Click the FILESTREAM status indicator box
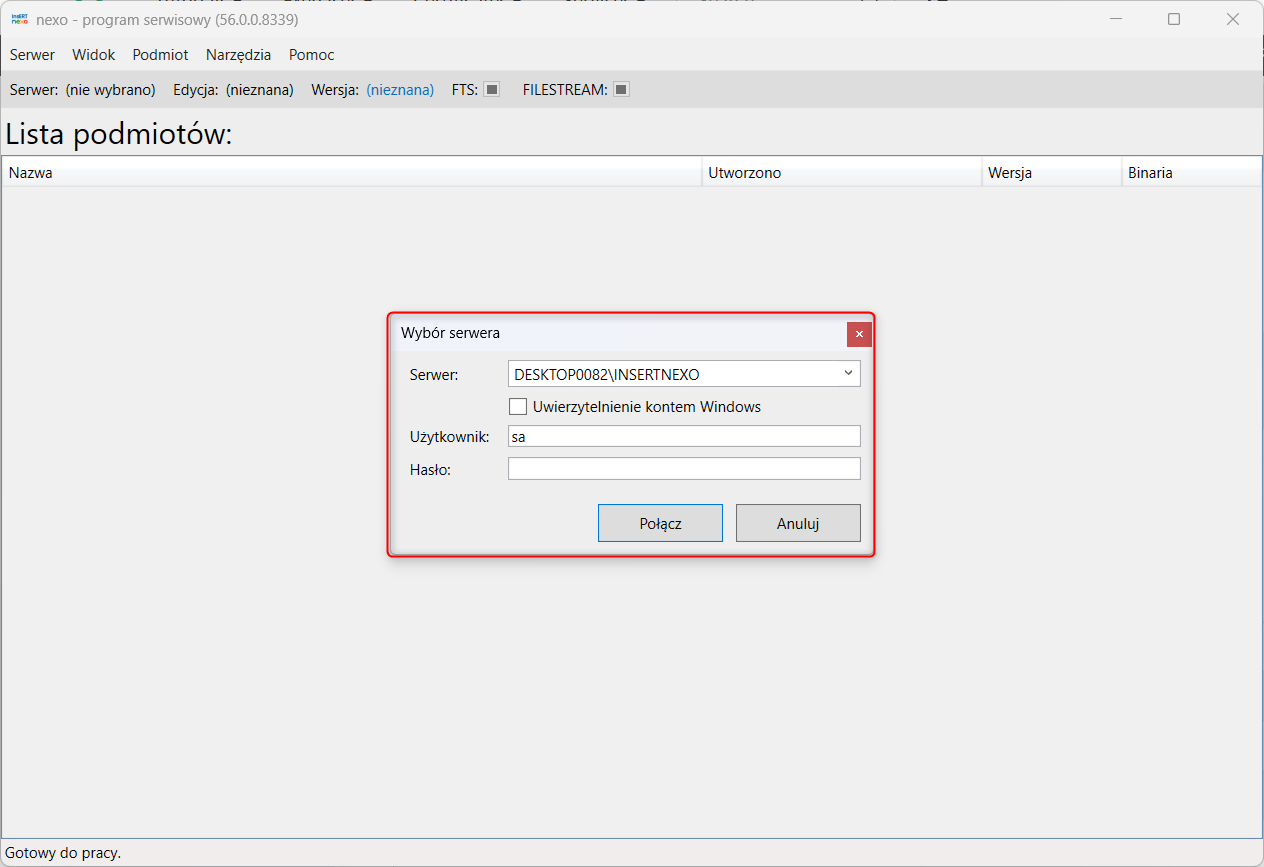This screenshot has width=1264, height=867. (621, 89)
